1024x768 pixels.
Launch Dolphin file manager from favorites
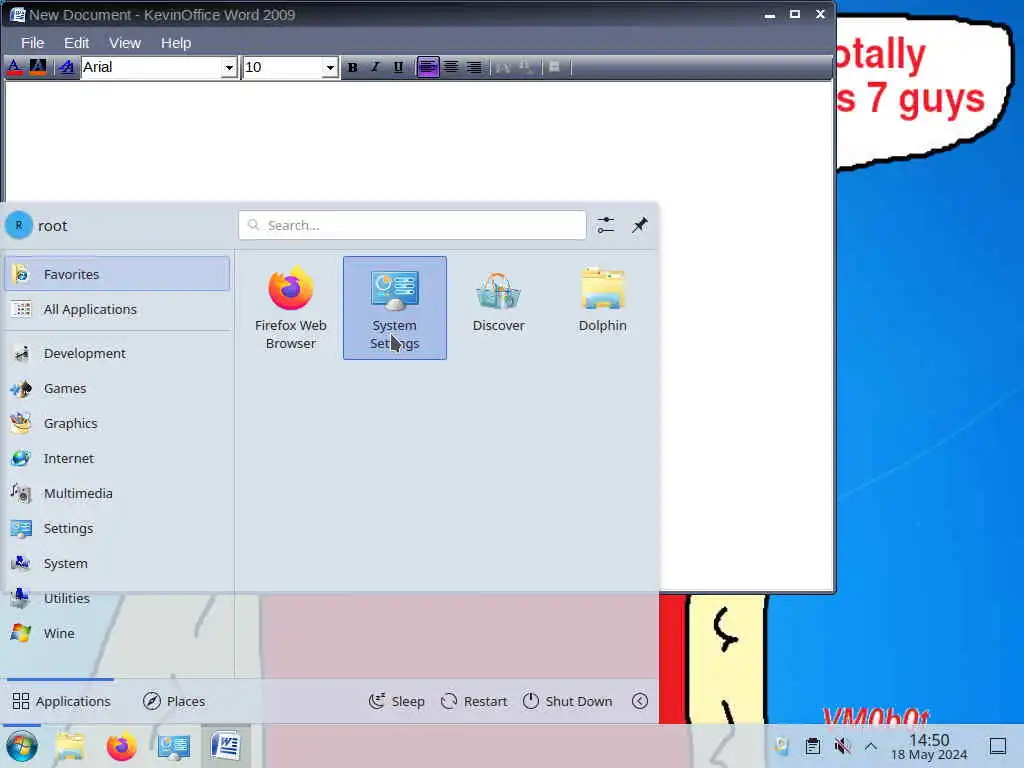(603, 308)
